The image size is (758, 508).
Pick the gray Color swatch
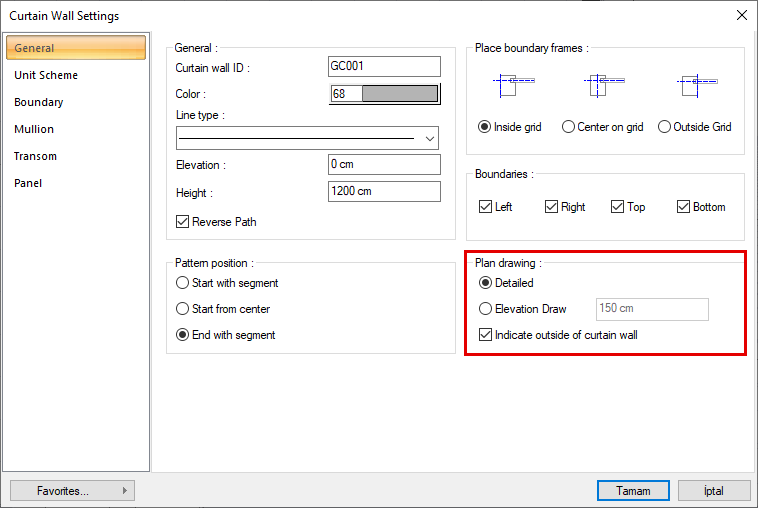[x=399, y=94]
